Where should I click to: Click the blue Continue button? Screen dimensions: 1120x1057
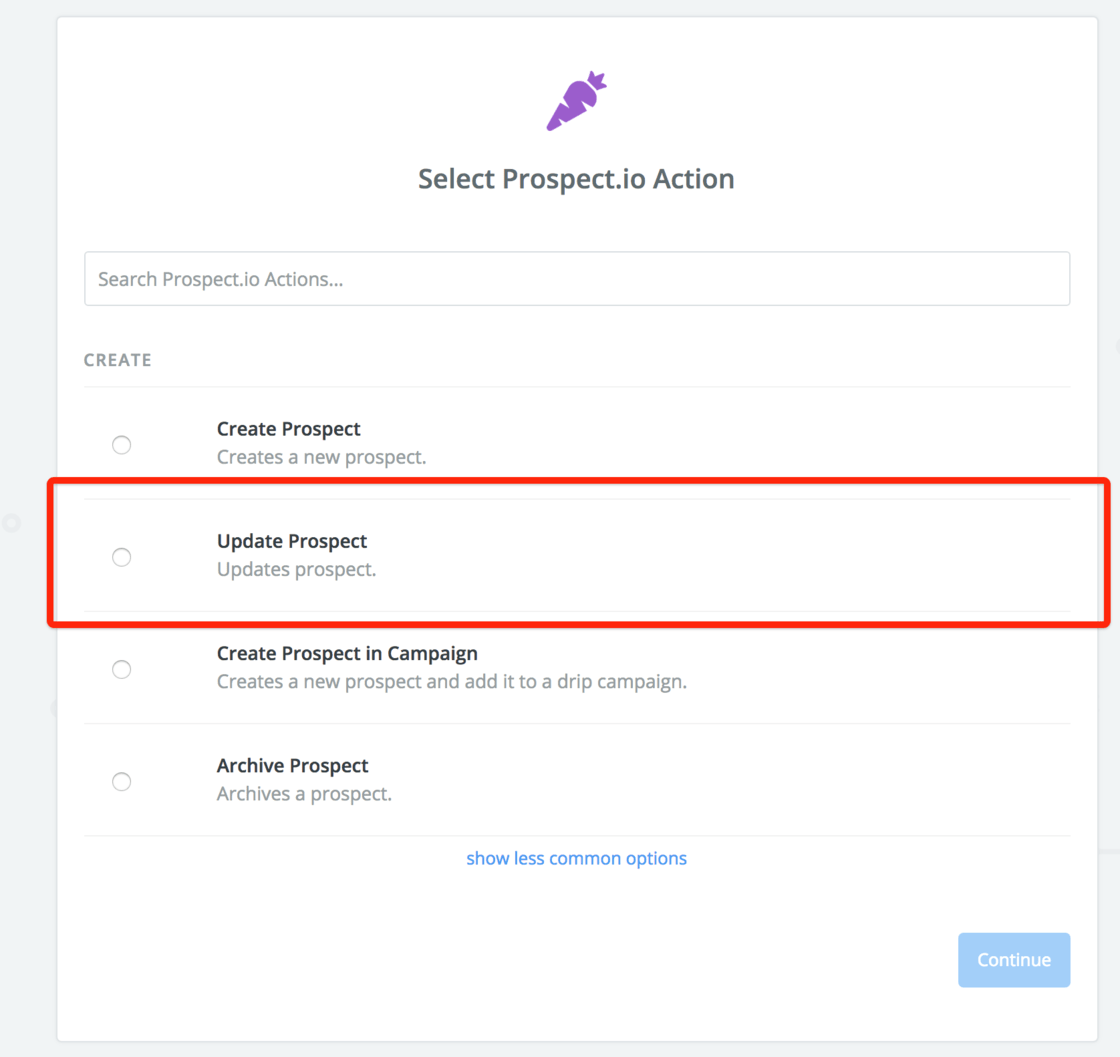click(1014, 960)
